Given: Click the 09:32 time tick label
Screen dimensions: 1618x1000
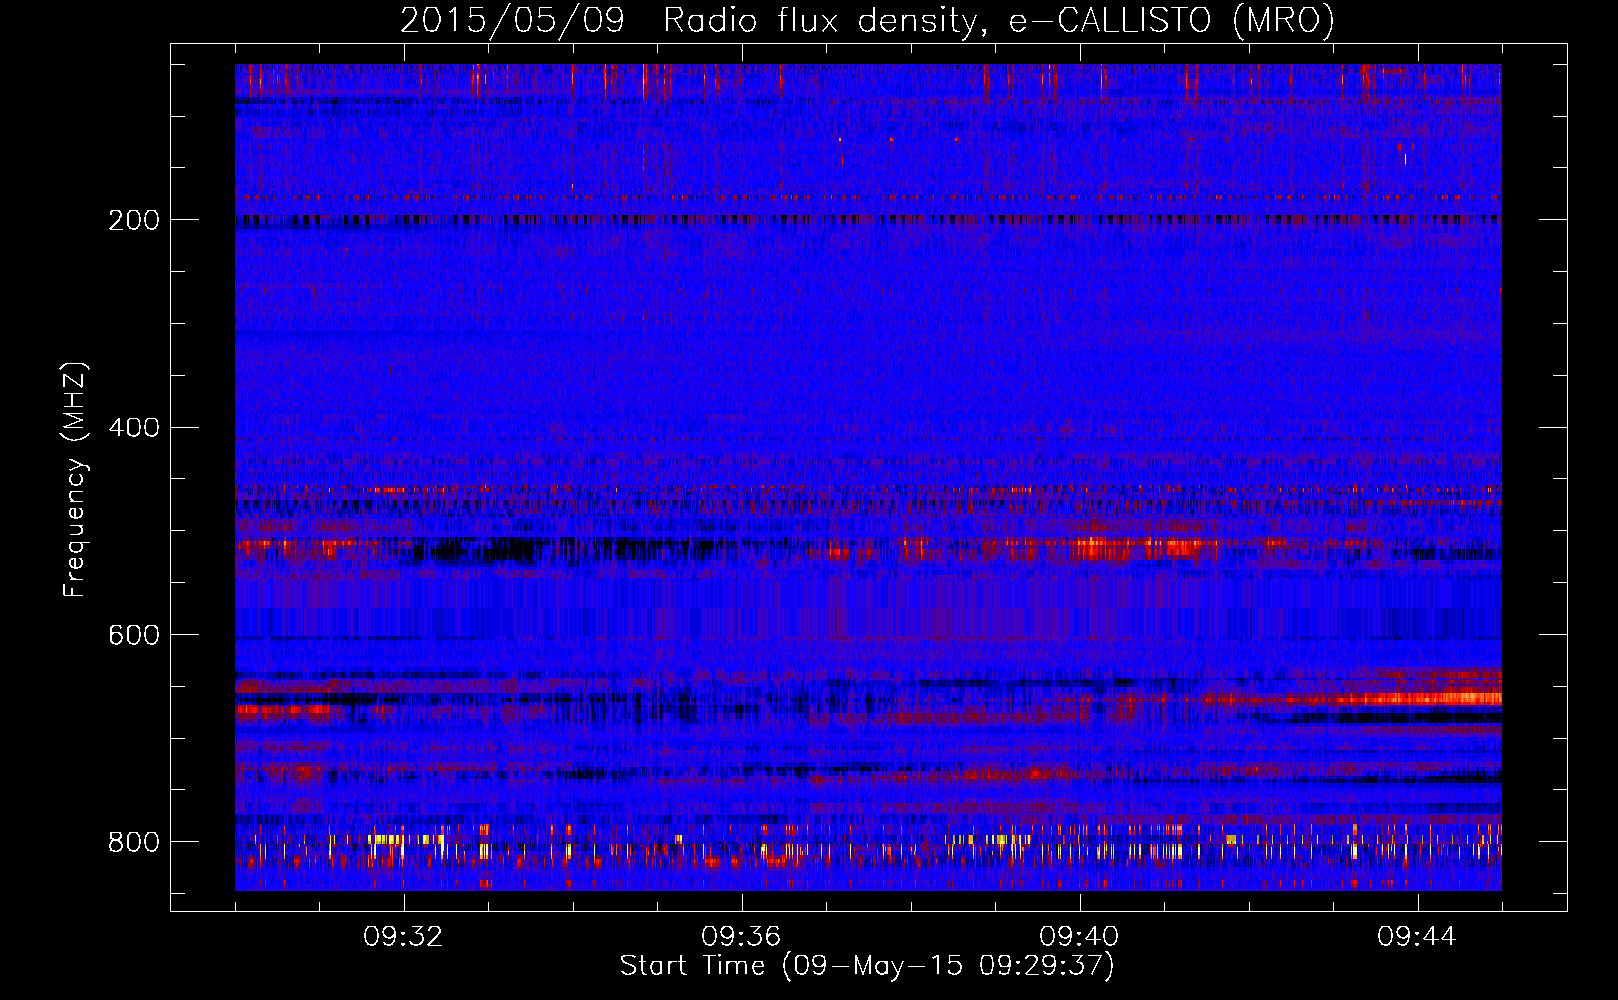Looking at the screenshot, I should (x=403, y=937).
